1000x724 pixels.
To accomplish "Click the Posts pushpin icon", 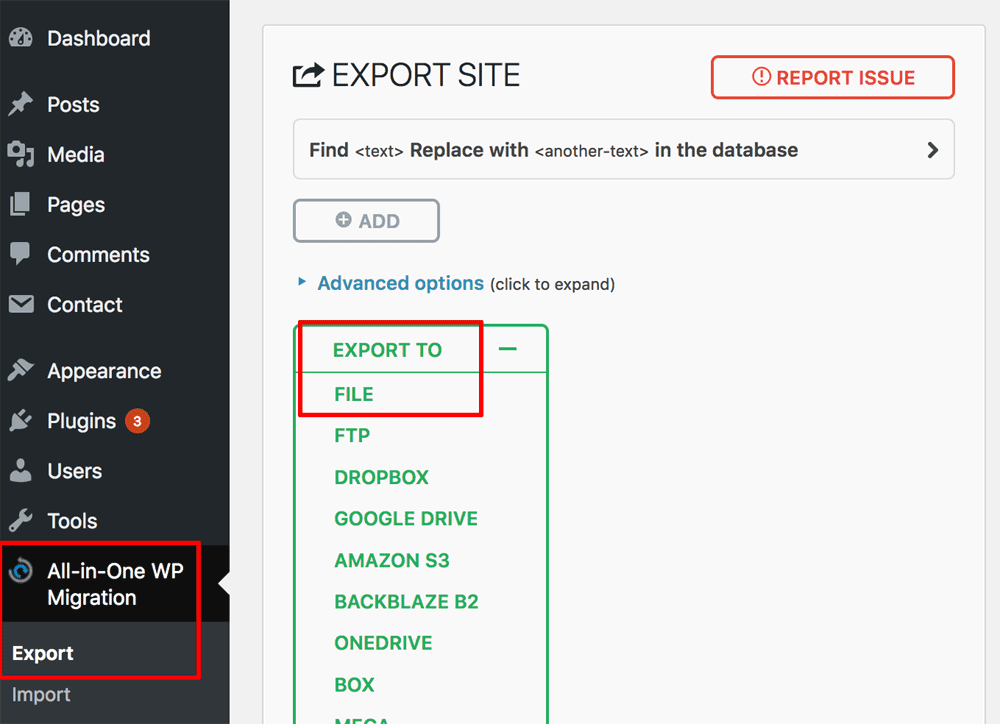I will click(x=20, y=104).
